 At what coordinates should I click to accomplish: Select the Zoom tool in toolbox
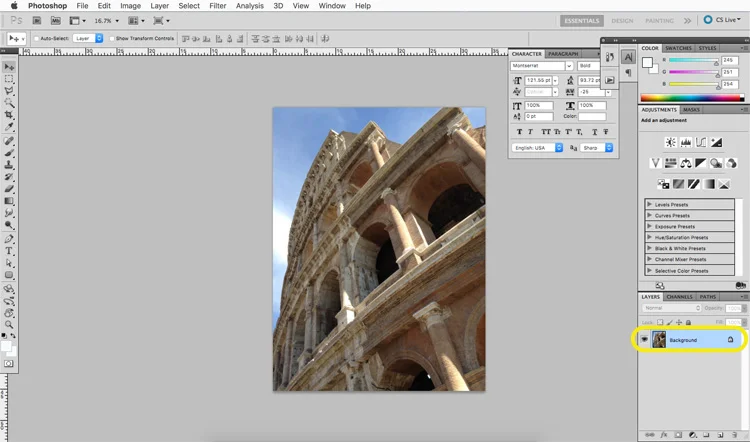(x=9, y=325)
